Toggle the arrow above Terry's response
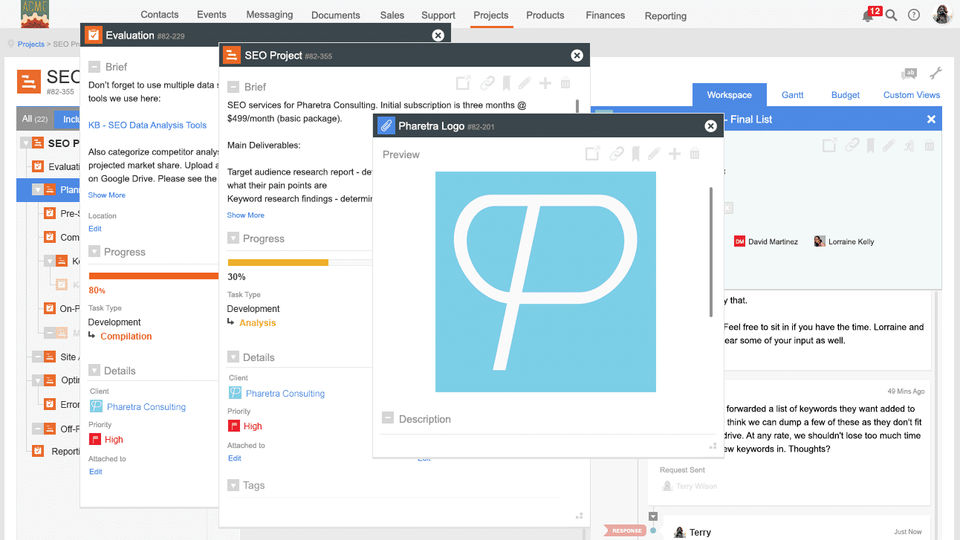This screenshot has height=540, width=960. click(653, 516)
